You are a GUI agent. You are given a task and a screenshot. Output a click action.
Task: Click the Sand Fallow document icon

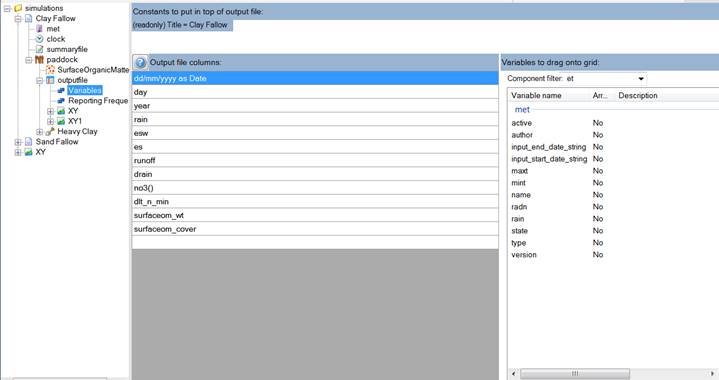tap(28, 142)
